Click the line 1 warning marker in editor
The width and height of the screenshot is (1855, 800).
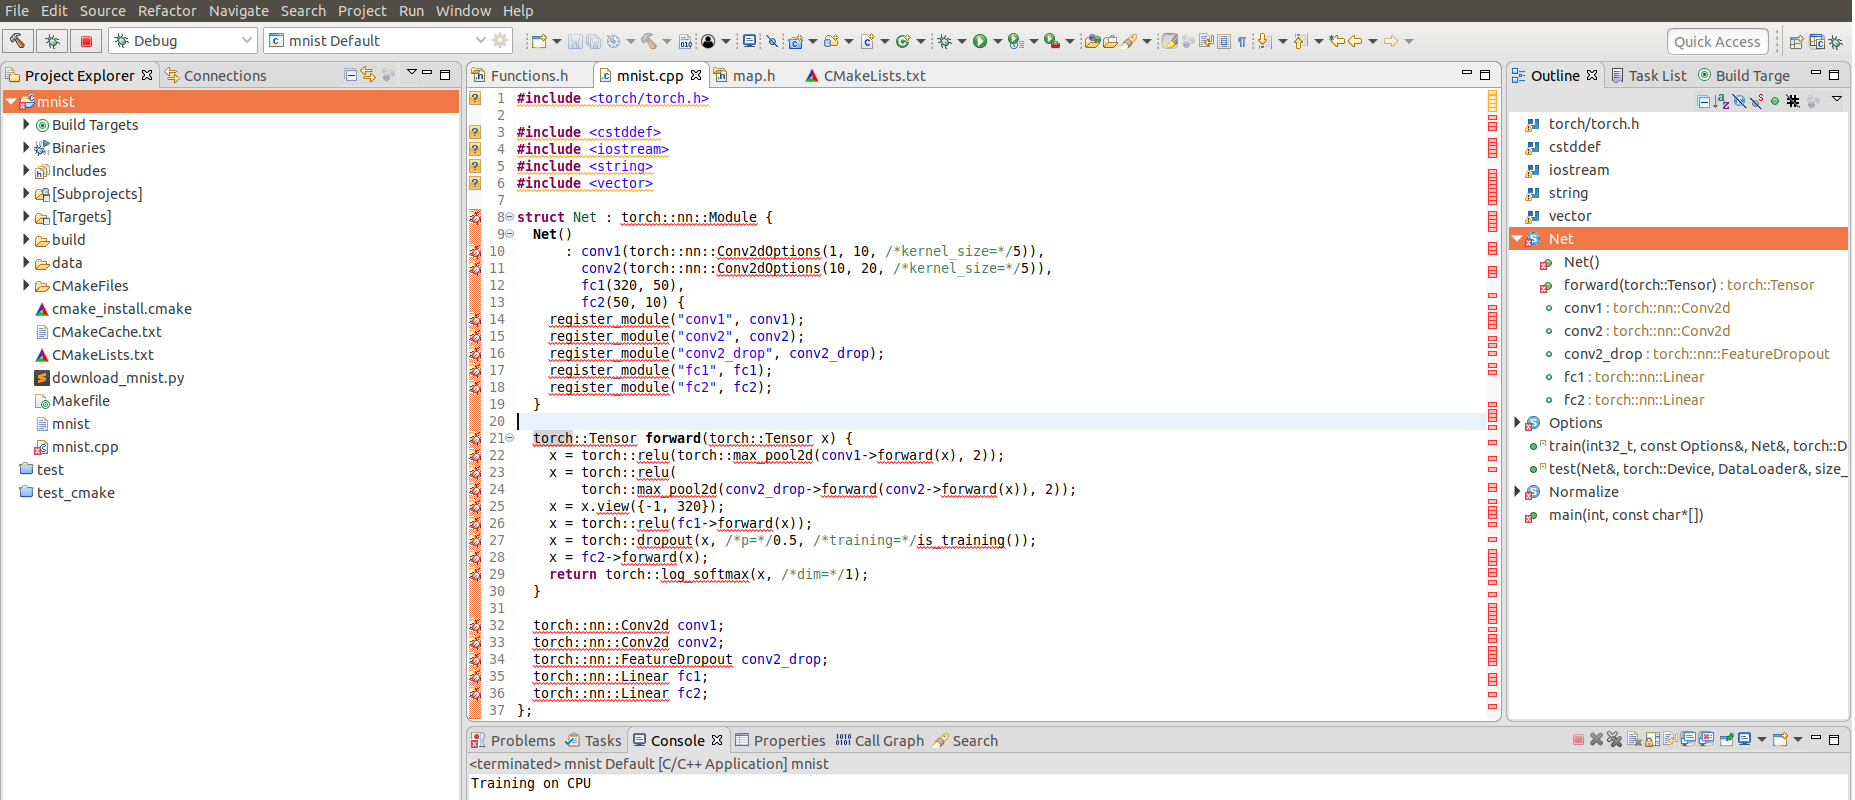(x=476, y=98)
